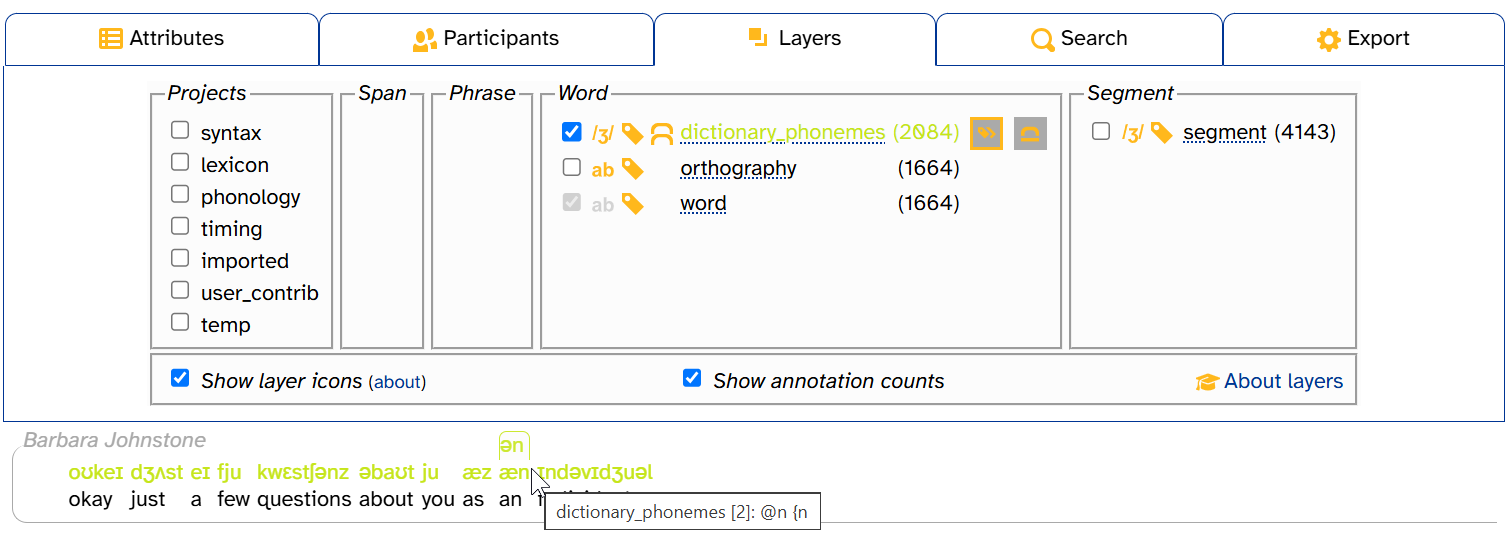
Task: Click the (about) link for layer icons
Action: click(397, 382)
